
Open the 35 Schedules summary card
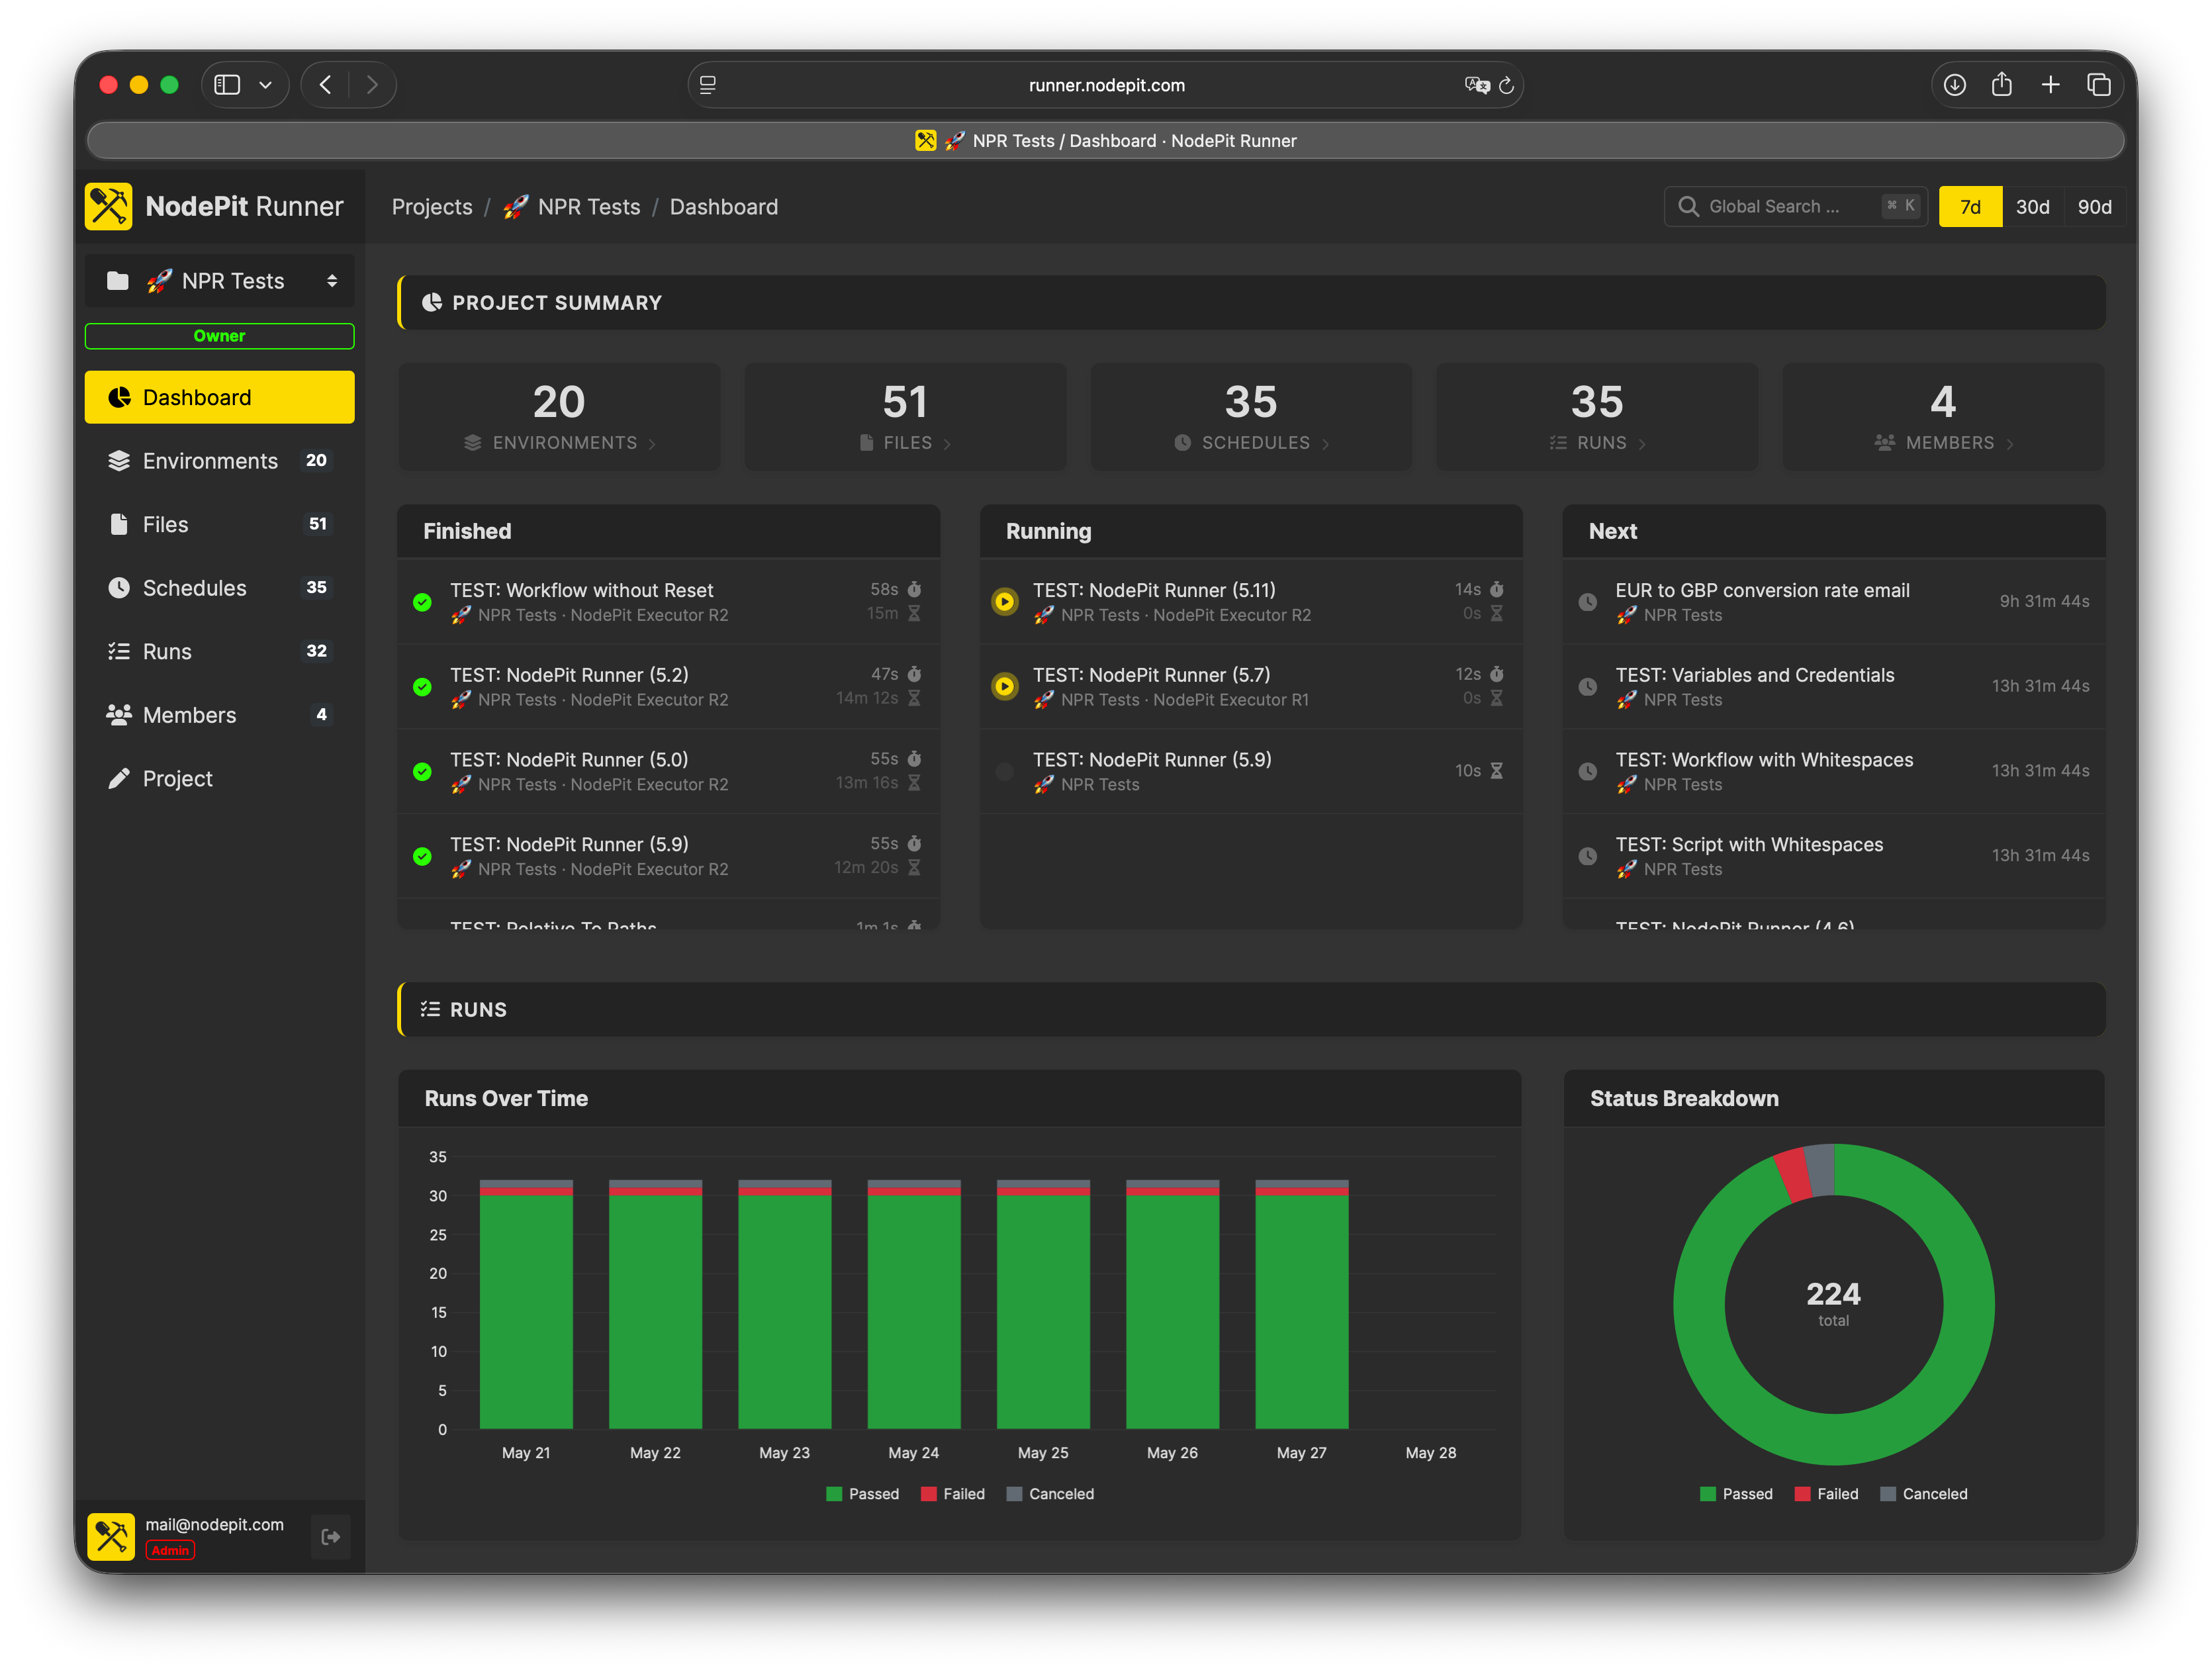point(1251,416)
